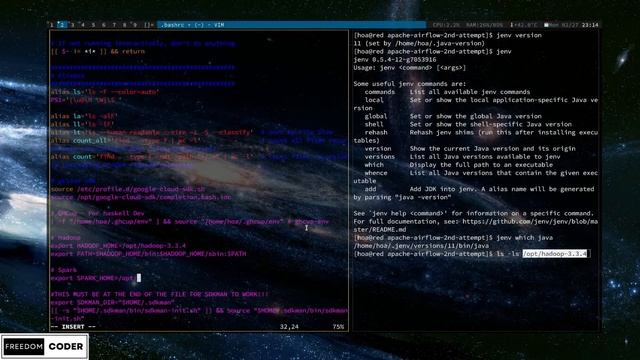Click the CPU usage indicator
This screenshot has width=640, height=360.
pos(446,25)
